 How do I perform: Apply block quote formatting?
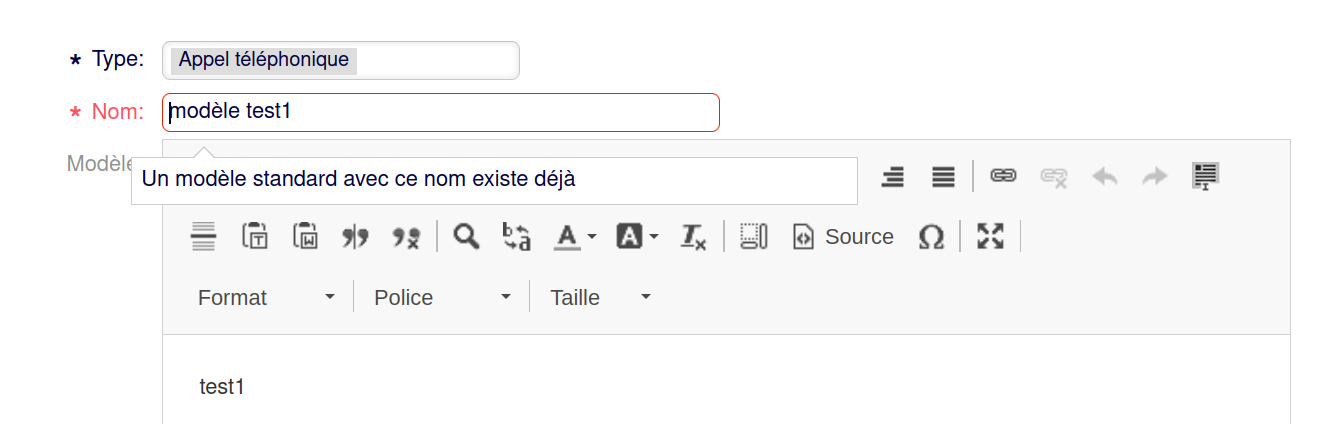tap(355, 237)
